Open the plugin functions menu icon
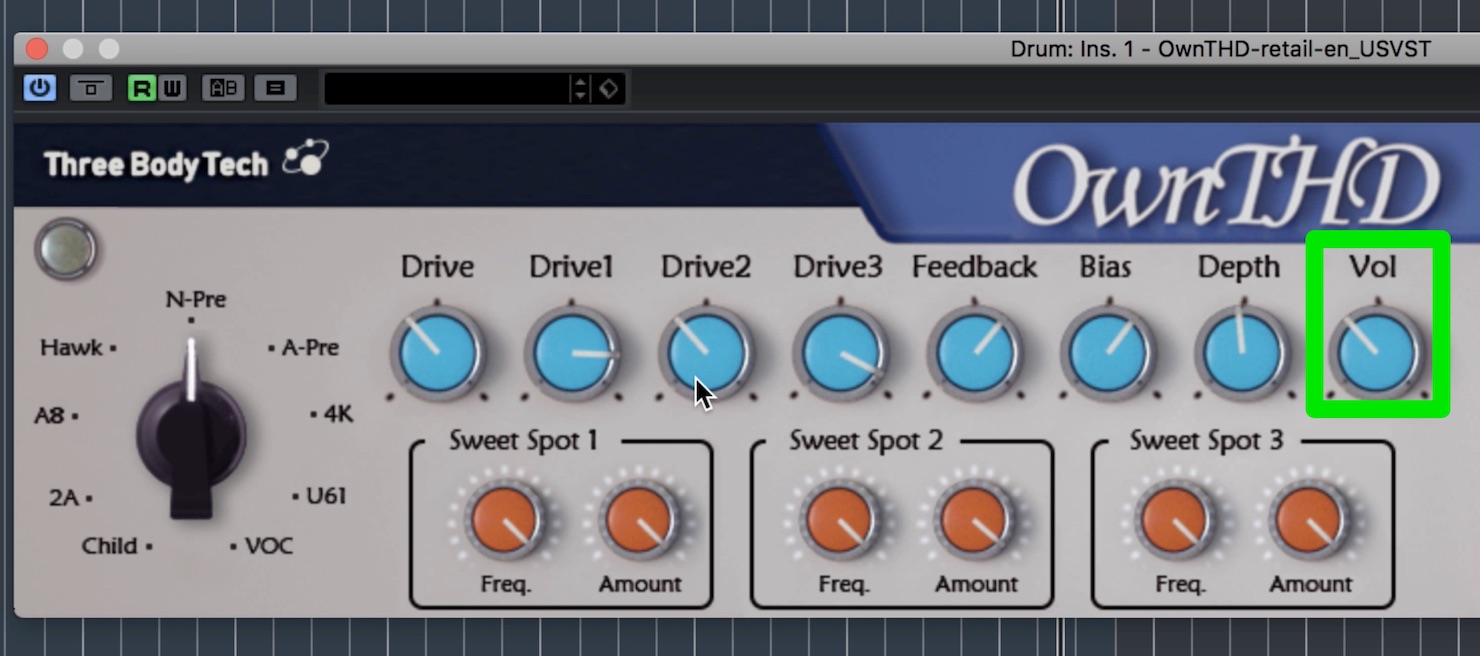Viewport: 1480px width, 656px height. click(275, 88)
